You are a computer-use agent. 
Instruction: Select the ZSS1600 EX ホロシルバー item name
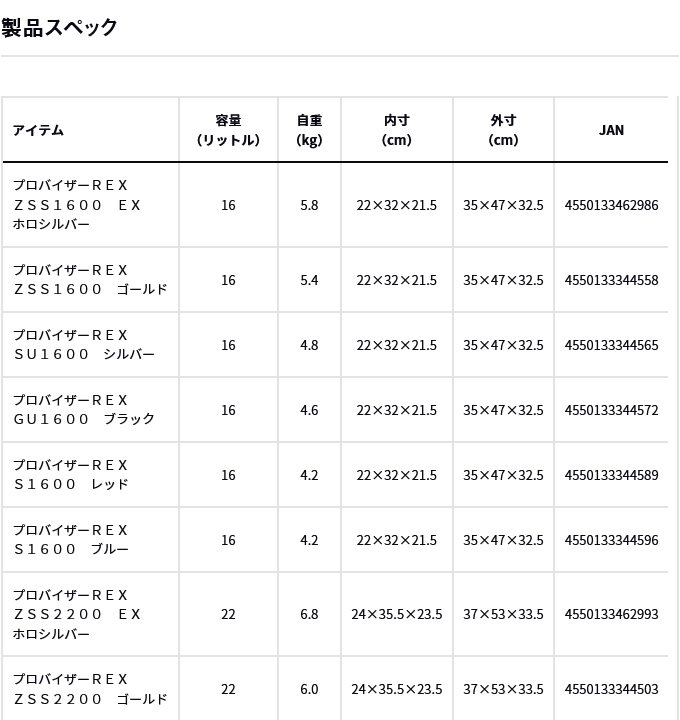click(77, 205)
